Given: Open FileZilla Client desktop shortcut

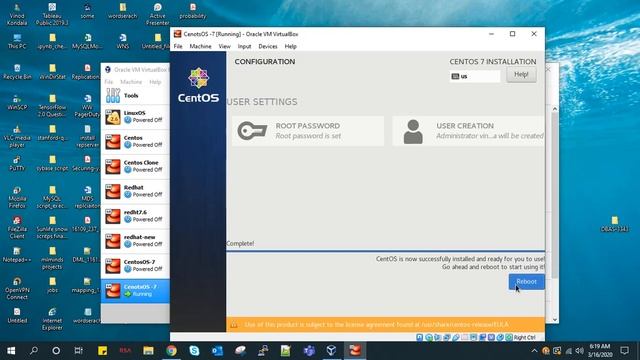Looking at the screenshot, I should [17, 228].
